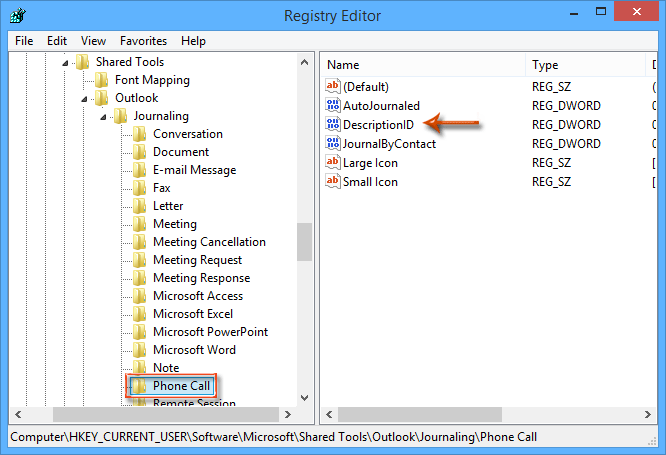The height and width of the screenshot is (455, 666).
Task: Collapse the Shared Tools tree node
Action: click(66, 62)
